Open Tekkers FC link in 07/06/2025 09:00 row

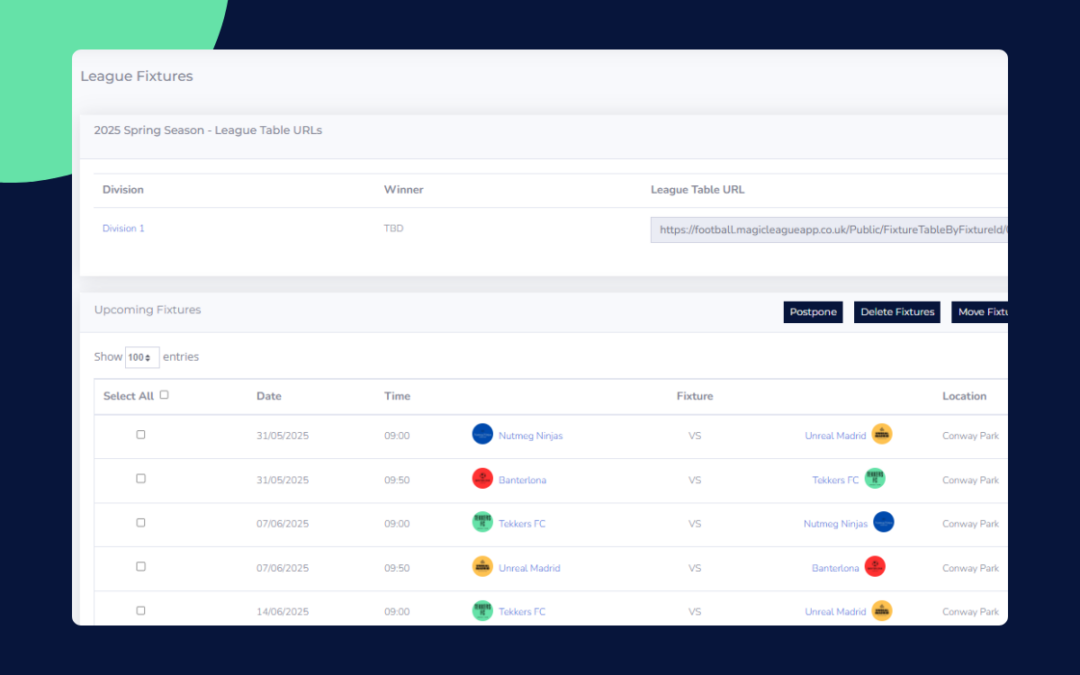click(521, 524)
